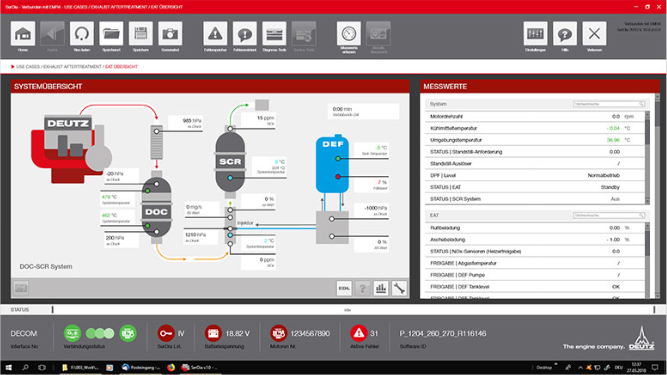Open the Hilfe help icon
Image resolution: width=667 pixels, height=375 pixels.
tap(564, 34)
